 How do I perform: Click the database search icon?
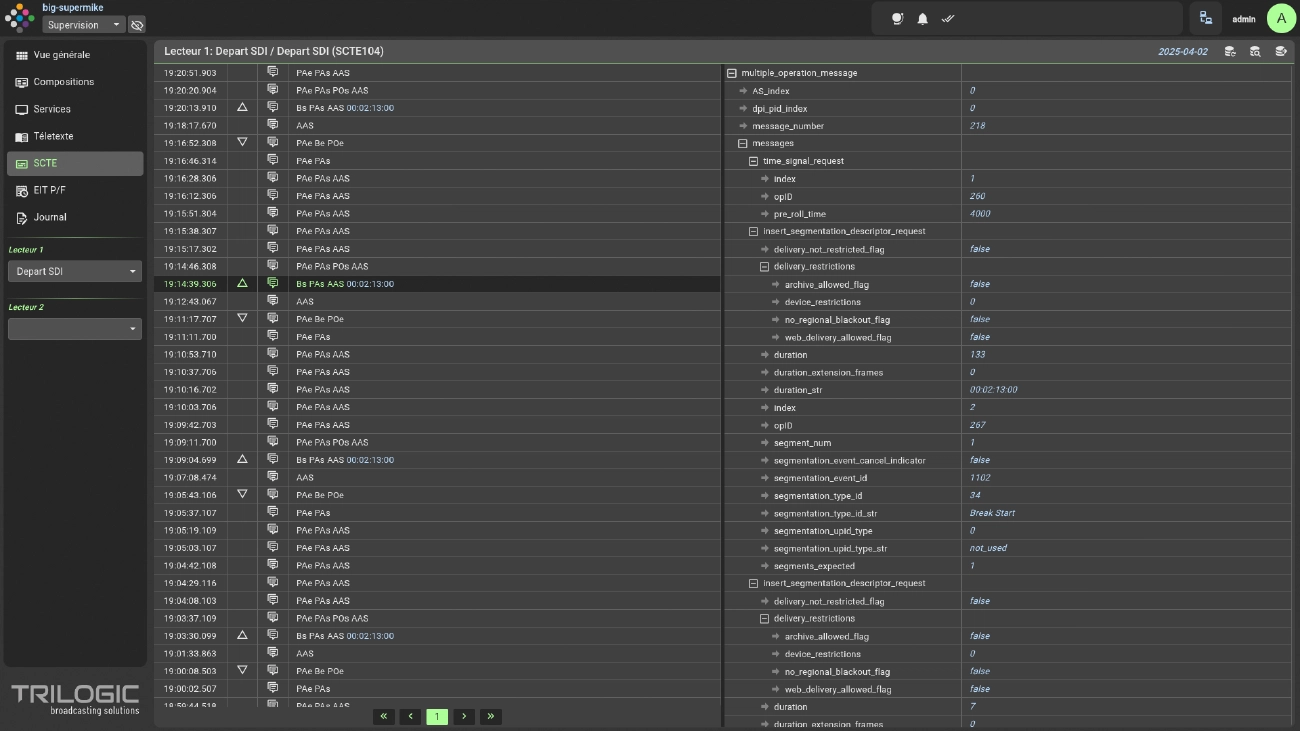(1255, 51)
